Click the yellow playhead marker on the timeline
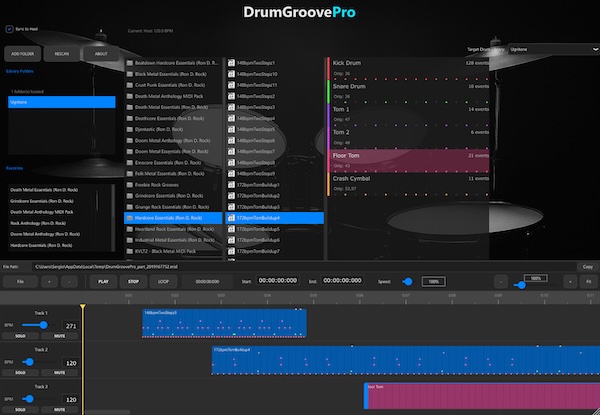This screenshot has width=600, height=415. pyautogui.click(x=83, y=307)
